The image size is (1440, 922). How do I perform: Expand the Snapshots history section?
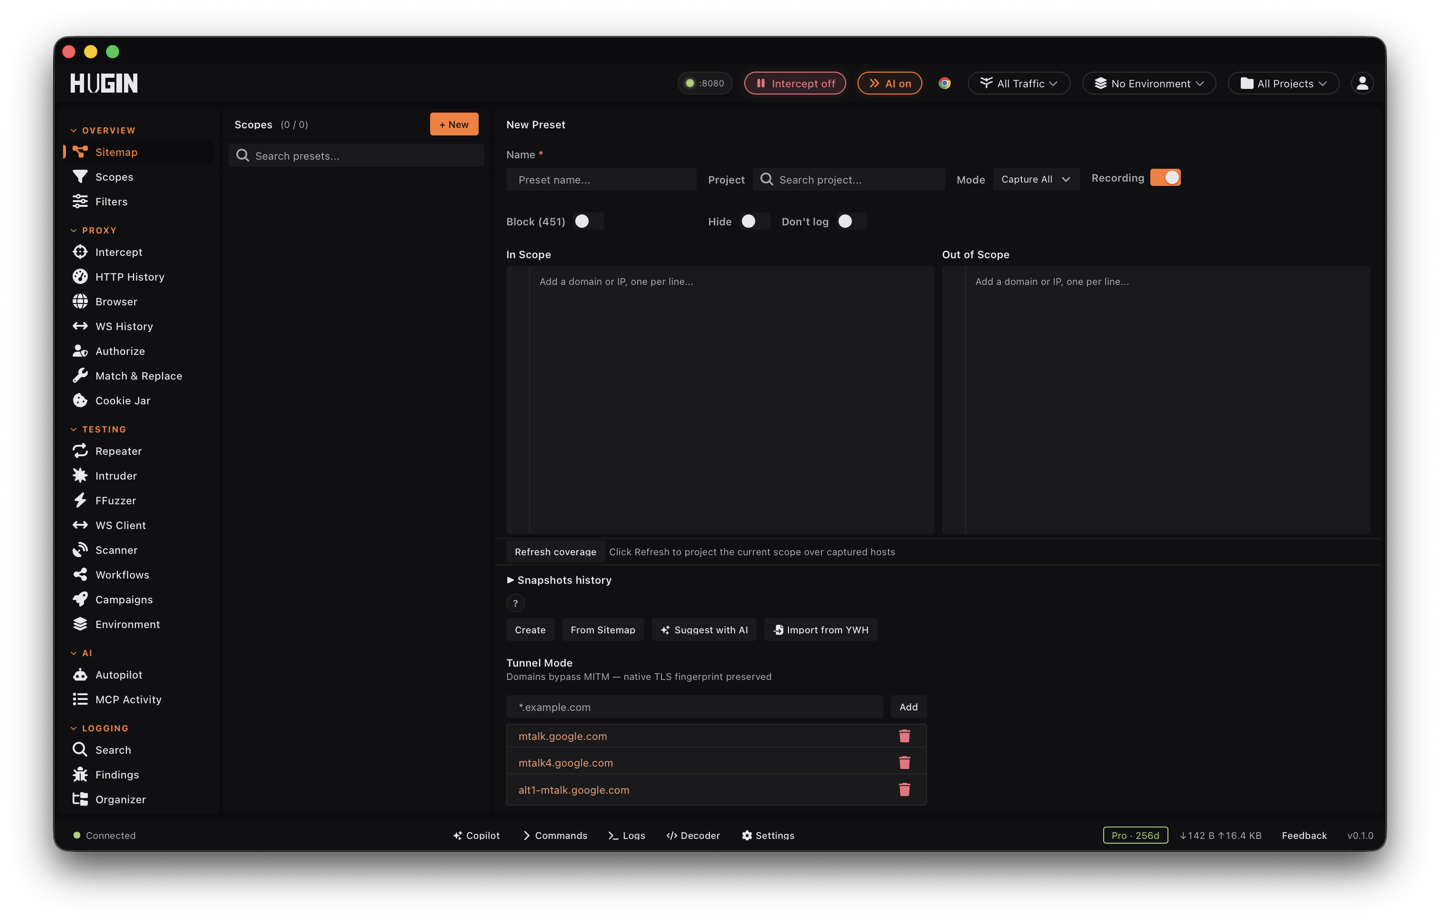[559, 580]
